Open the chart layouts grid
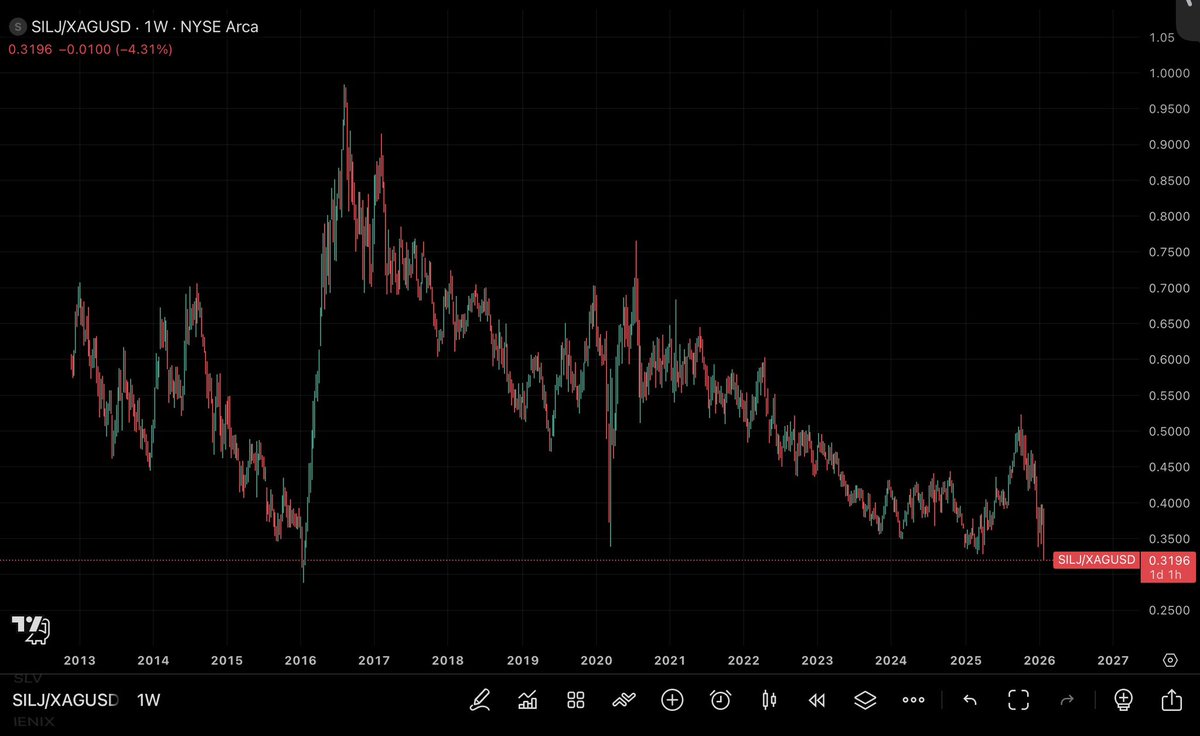 tap(575, 700)
